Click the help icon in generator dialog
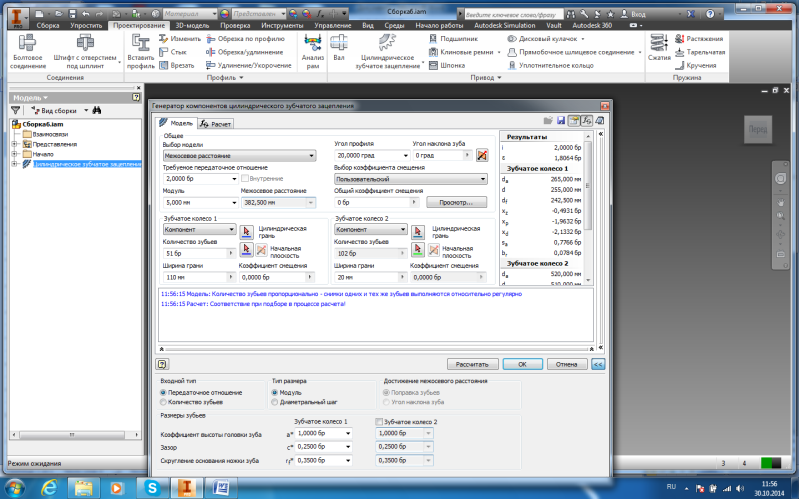Image resolution: width=799 pixels, height=499 pixels. click(162, 364)
